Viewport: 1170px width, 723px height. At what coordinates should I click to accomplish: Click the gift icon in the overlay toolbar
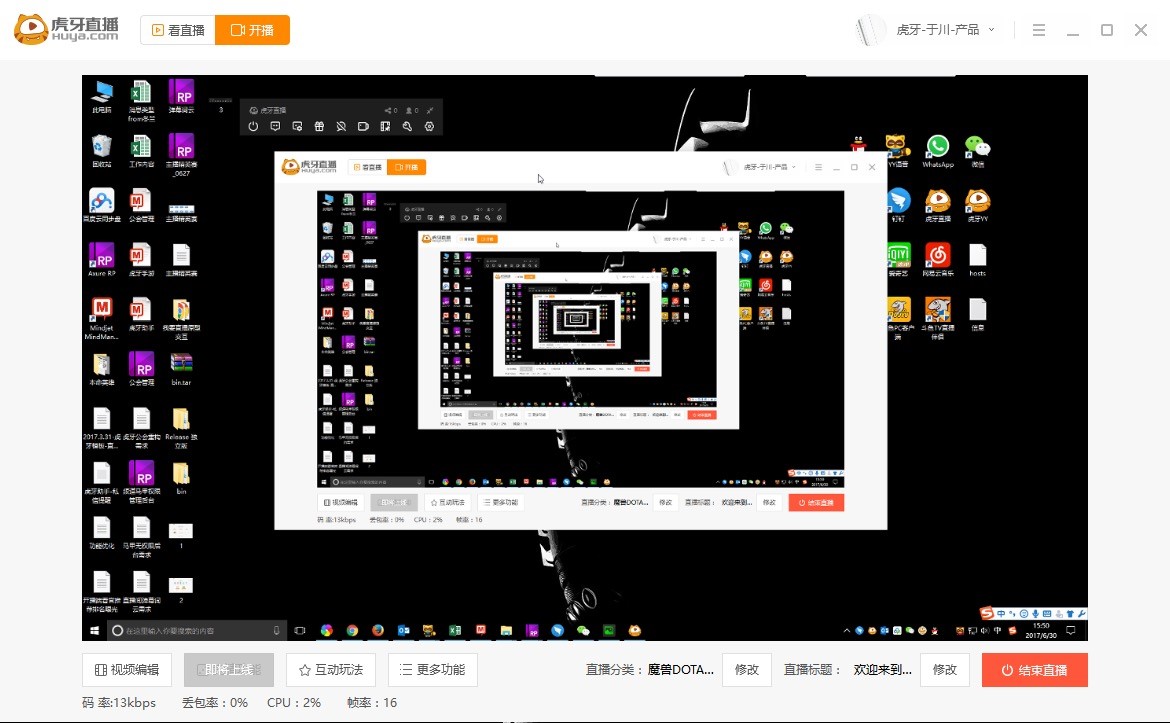[x=319, y=126]
